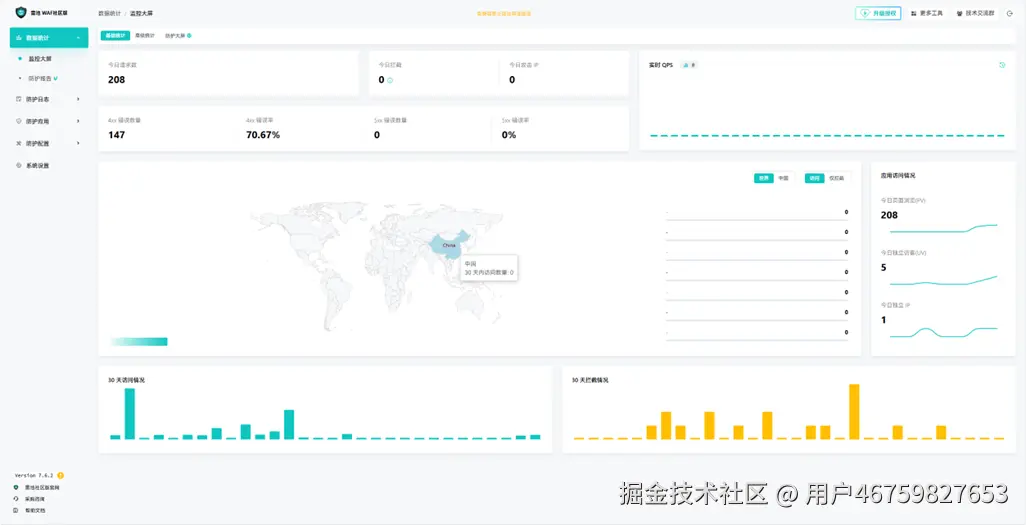
Task: Click 数据统计 breadcrumb at top
Action: 109,13
